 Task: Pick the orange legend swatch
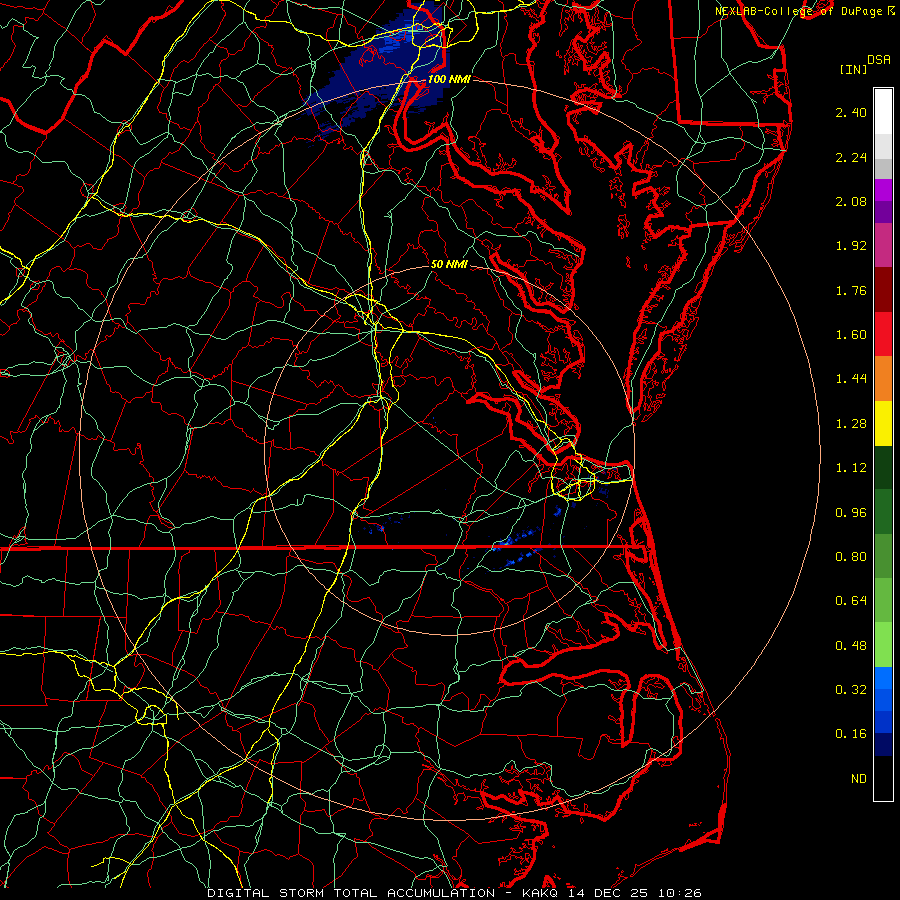(x=883, y=379)
